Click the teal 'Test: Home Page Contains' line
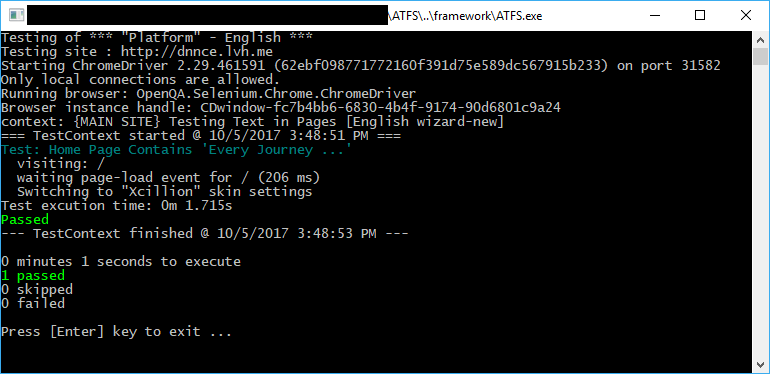This screenshot has height=374, width=770. 176,150
